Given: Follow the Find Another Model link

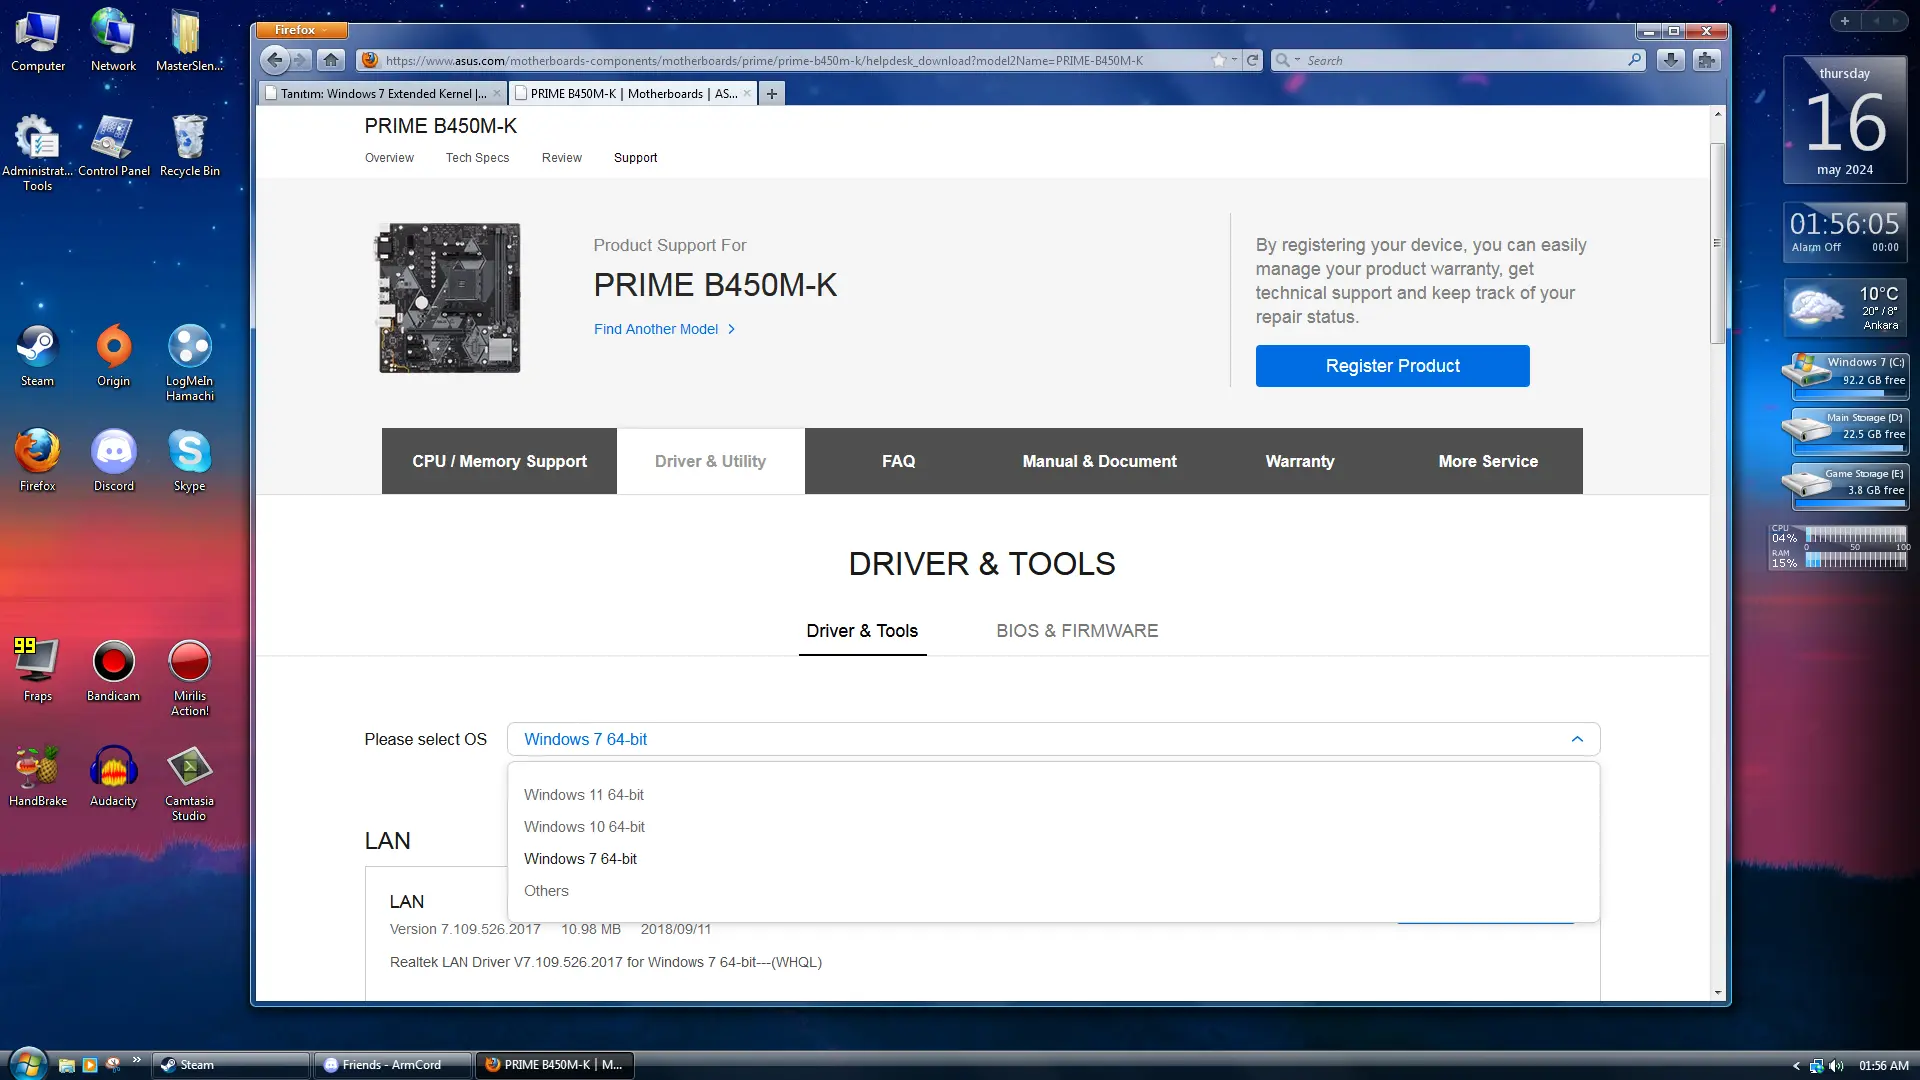Looking at the screenshot, I should (664, 329).
